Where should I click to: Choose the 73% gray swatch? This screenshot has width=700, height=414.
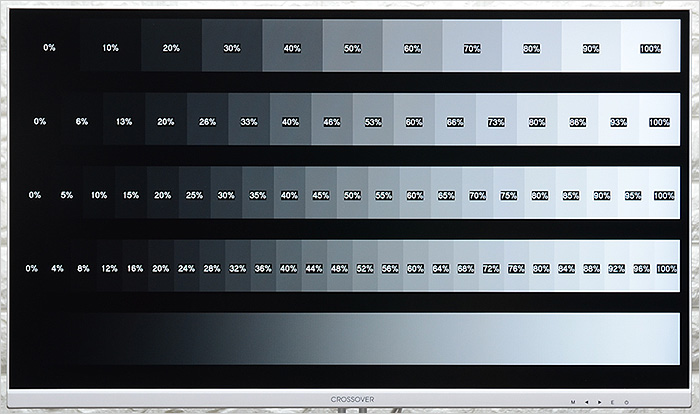(x=495, y=121)
